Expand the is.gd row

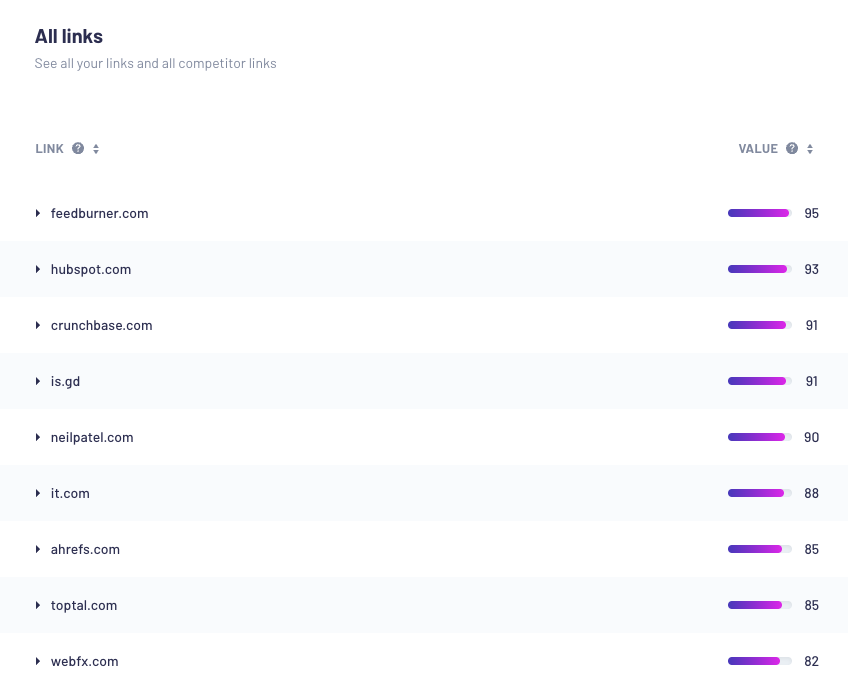coord(38,381)
